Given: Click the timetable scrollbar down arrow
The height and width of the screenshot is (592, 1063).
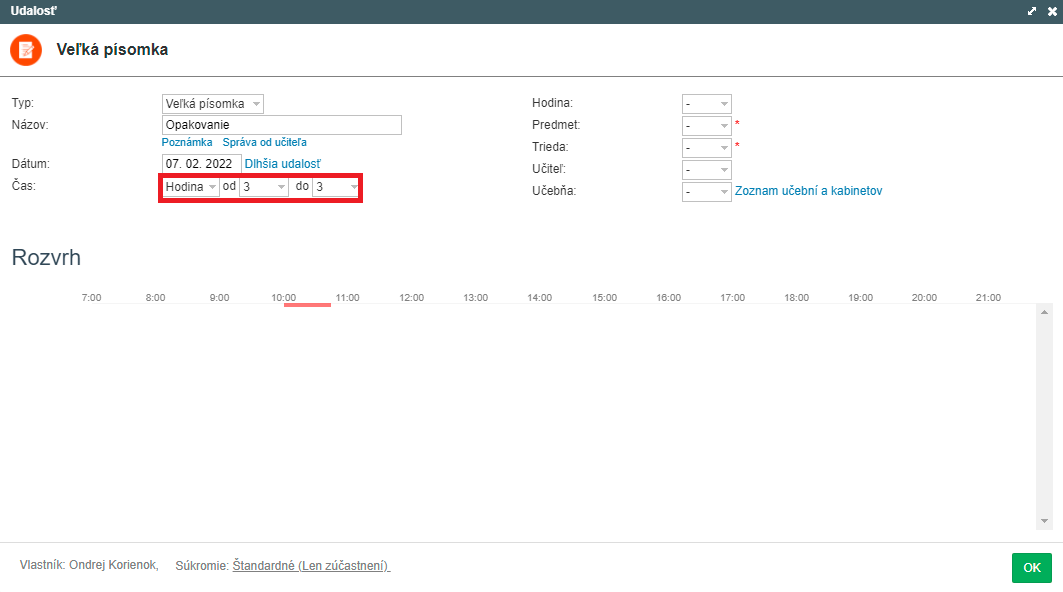Looking at the screenshot, I should click(1044, 521).
